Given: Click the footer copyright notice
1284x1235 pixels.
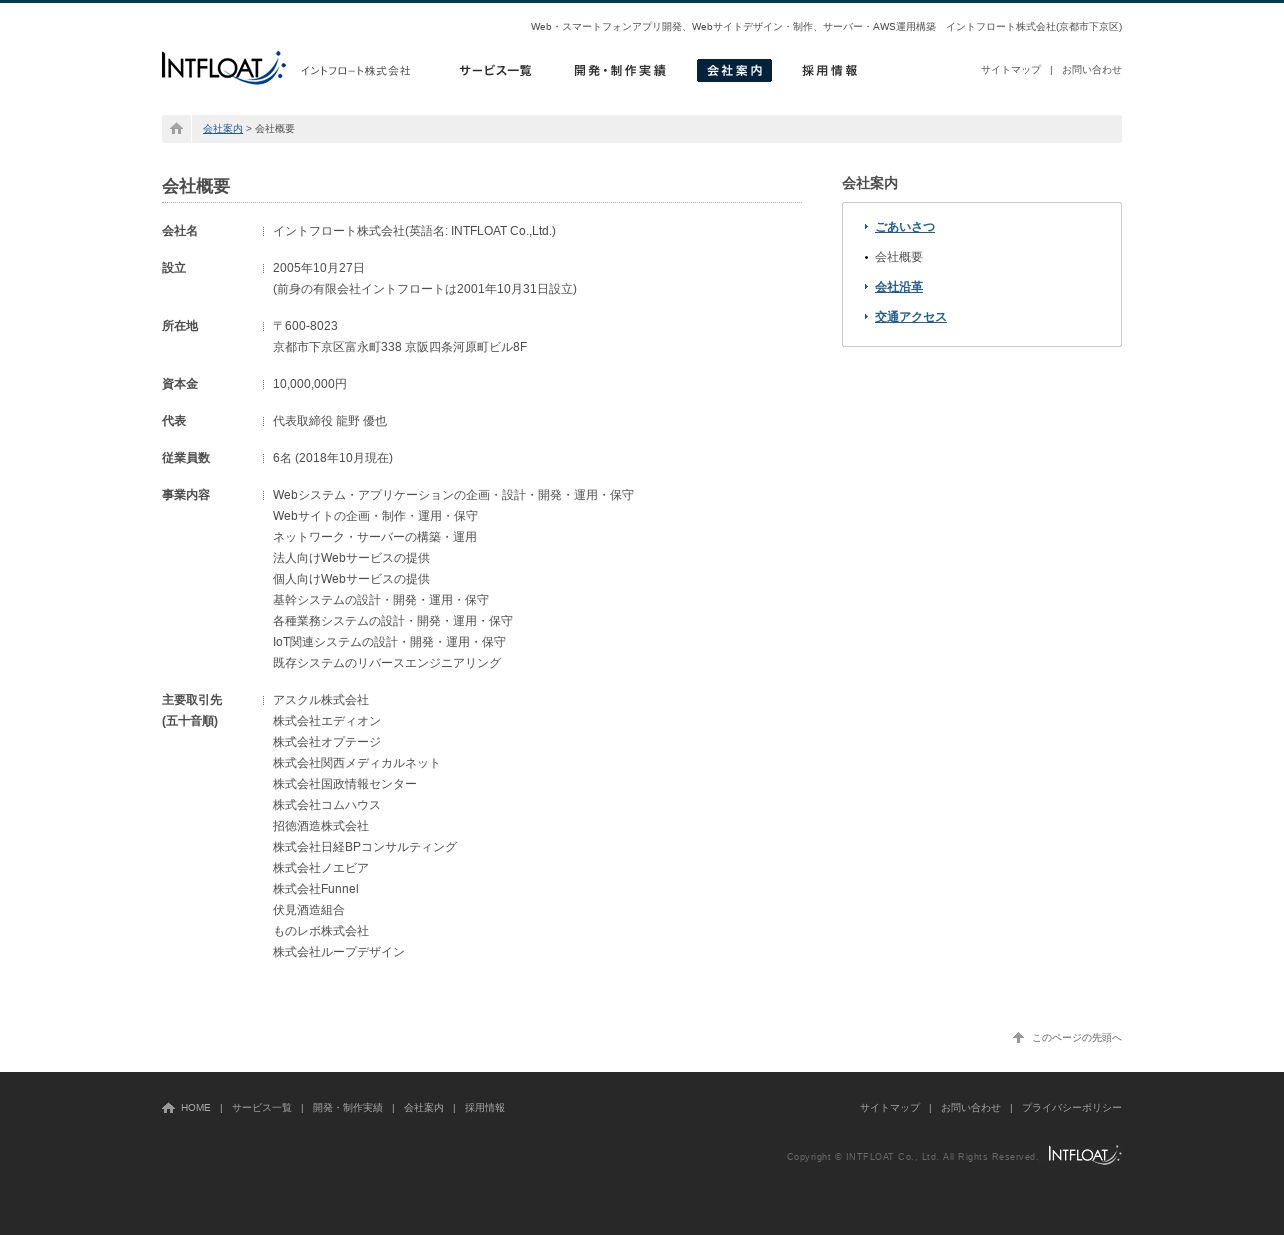Looking at the screenshot, I should tap(912, 1157).
